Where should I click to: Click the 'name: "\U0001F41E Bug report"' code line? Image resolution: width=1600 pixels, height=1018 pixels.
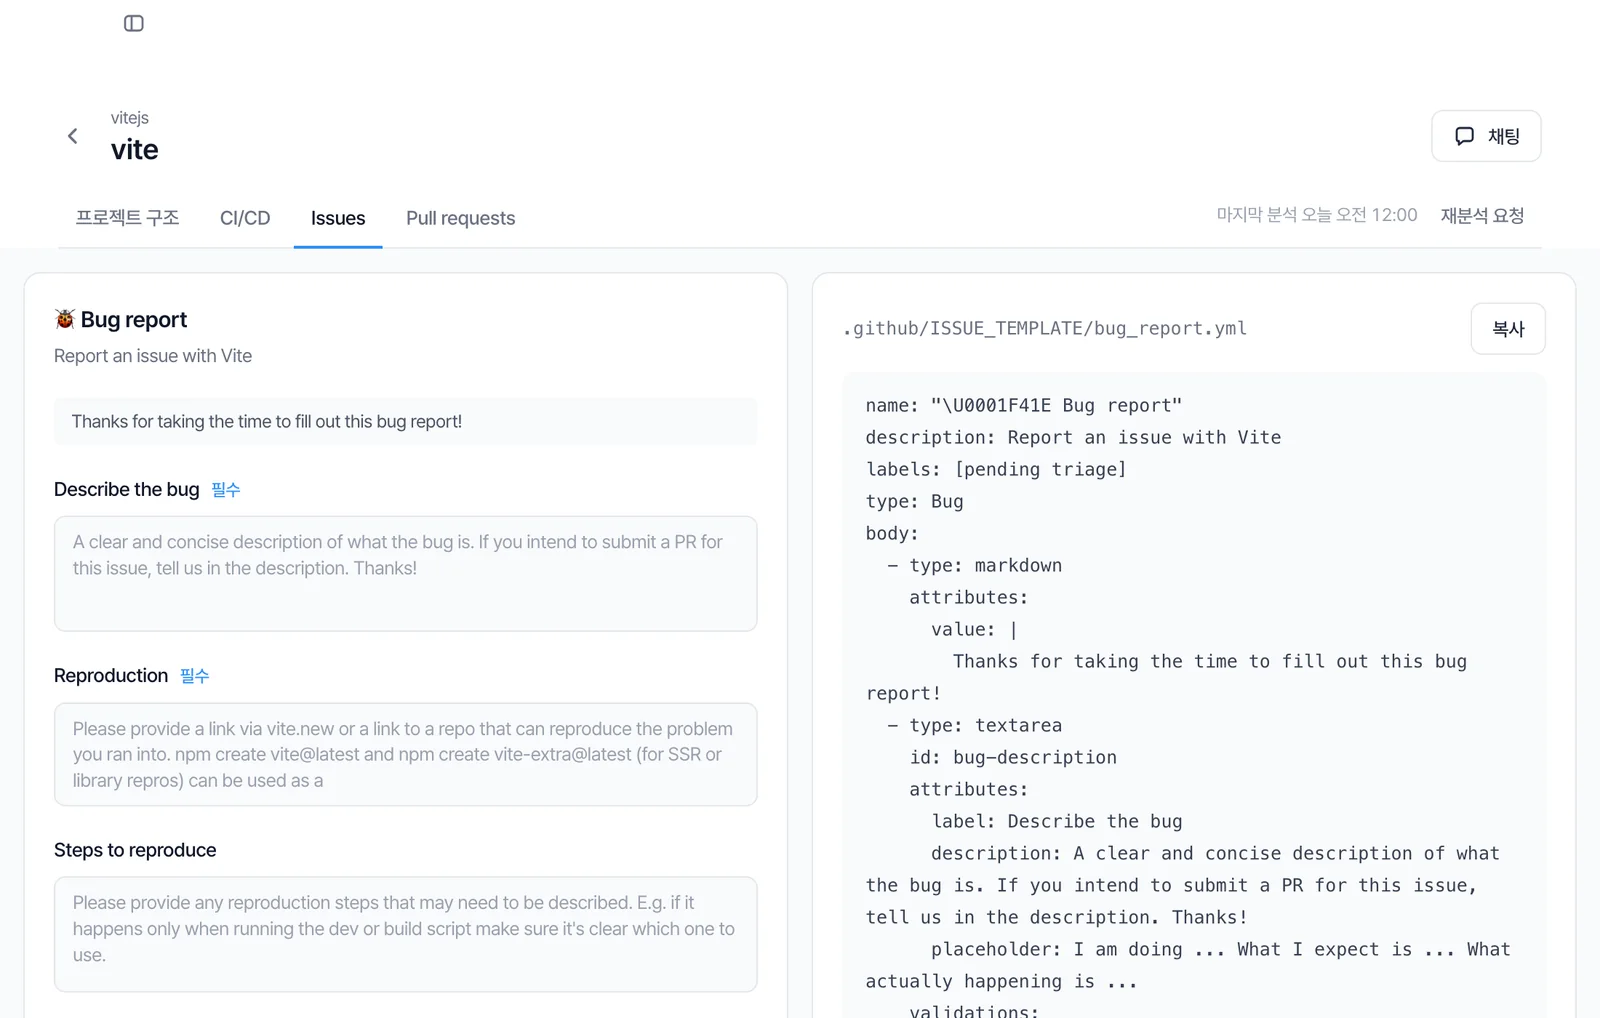[1024, 405]
